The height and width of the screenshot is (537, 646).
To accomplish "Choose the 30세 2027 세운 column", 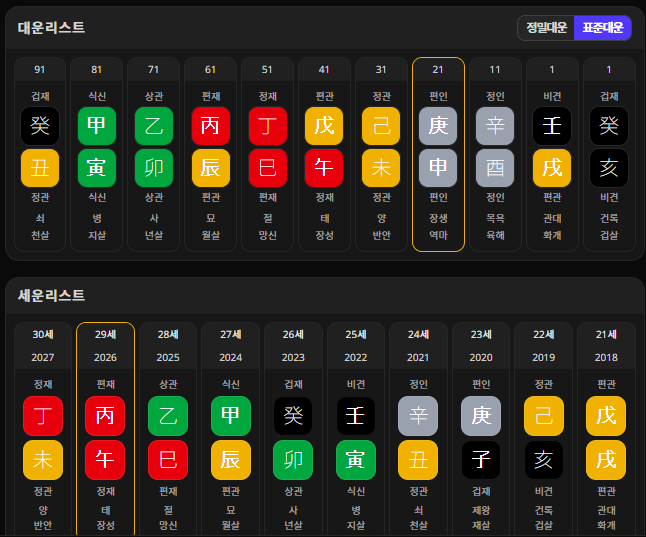I will [43, 429].
